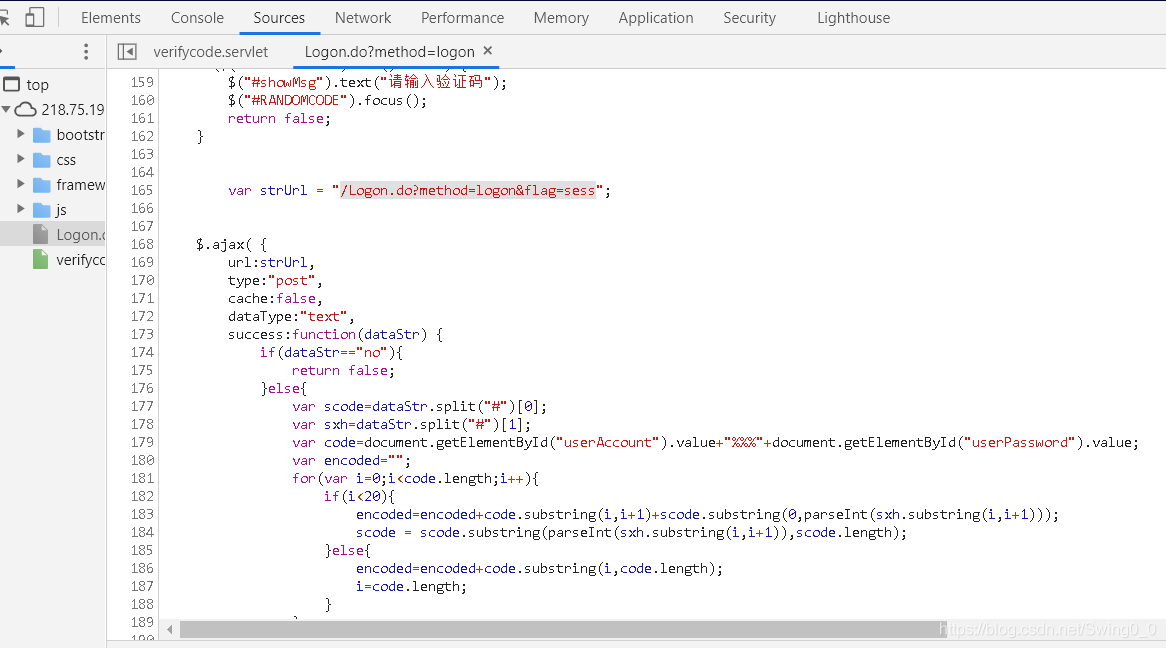Click the top frame icon
Screen dimensions: 1166x648
tap(12, 84)
